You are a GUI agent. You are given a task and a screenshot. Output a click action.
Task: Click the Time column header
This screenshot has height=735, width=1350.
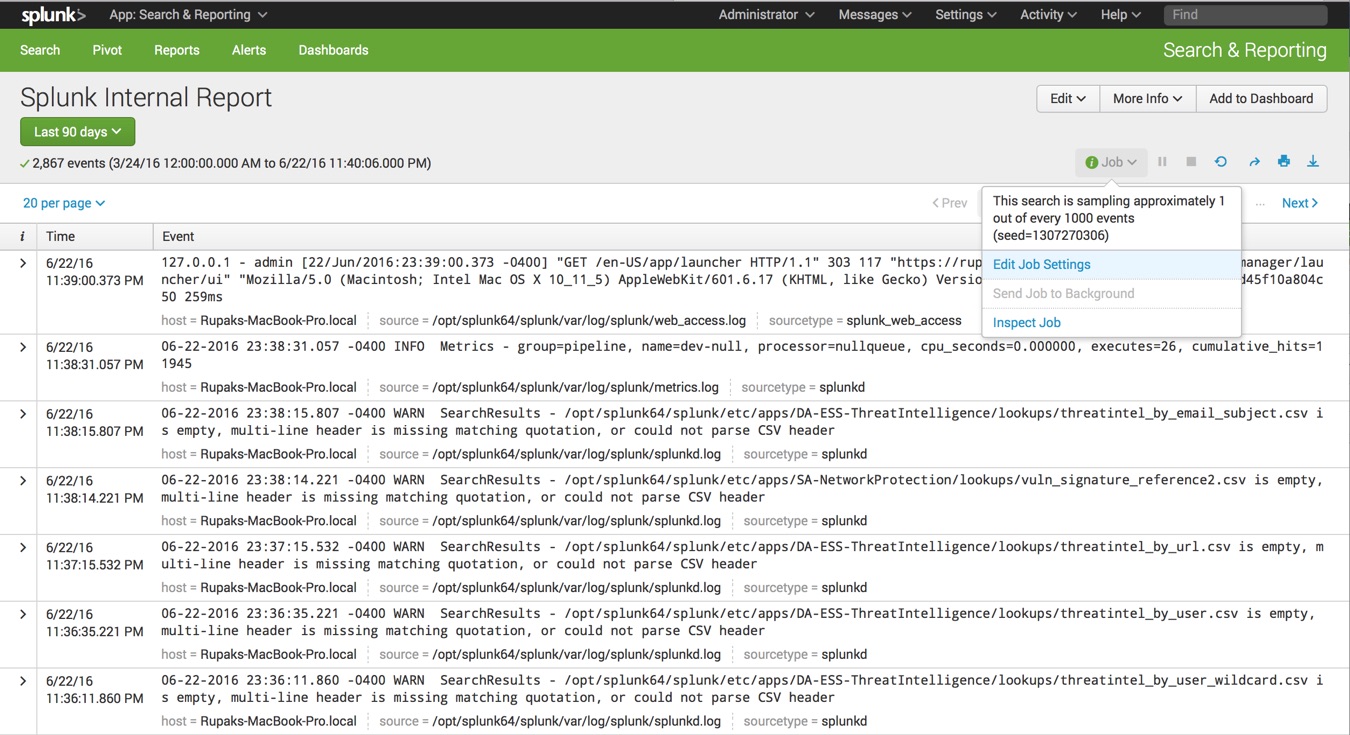click(94, 237)
